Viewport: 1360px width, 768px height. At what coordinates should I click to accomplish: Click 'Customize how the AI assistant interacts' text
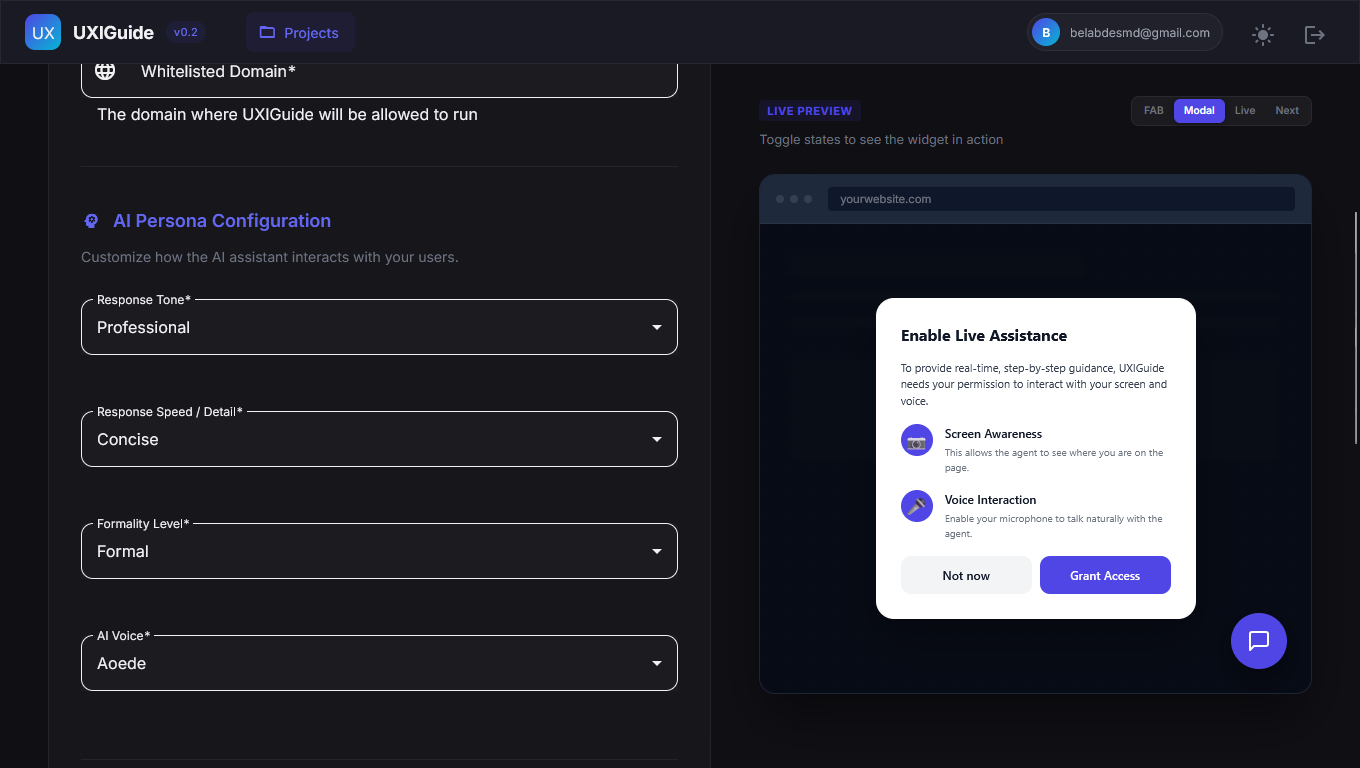pos(270,257)
